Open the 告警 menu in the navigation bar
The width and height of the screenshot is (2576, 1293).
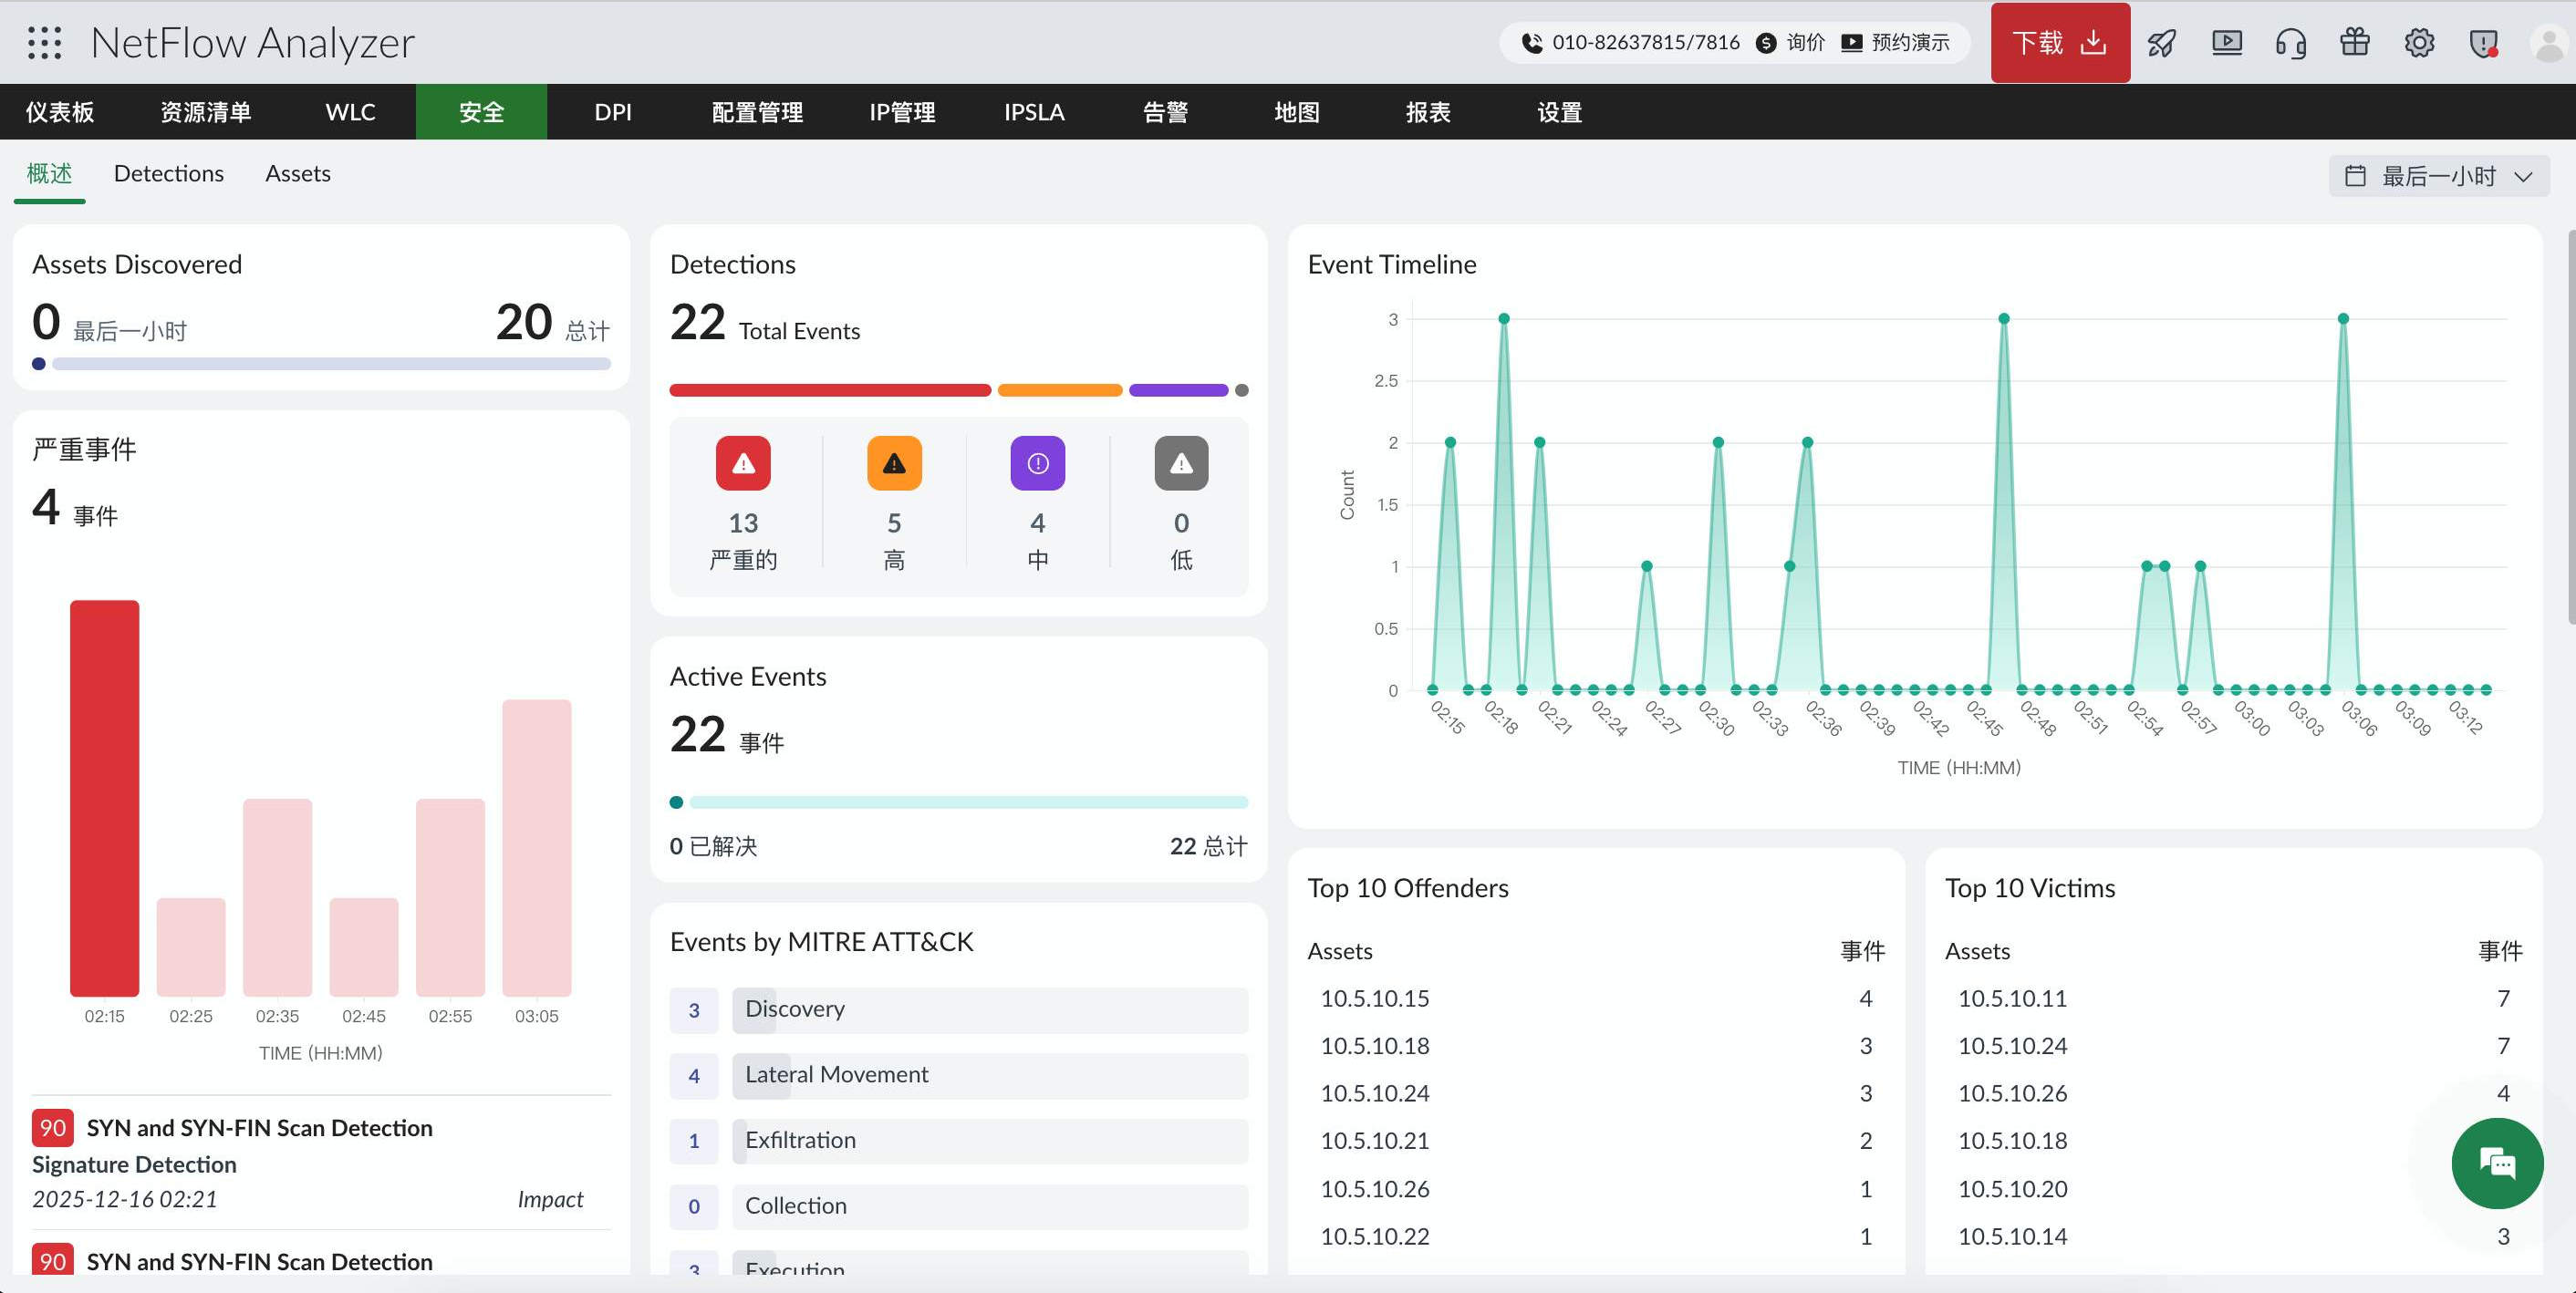1166,112
